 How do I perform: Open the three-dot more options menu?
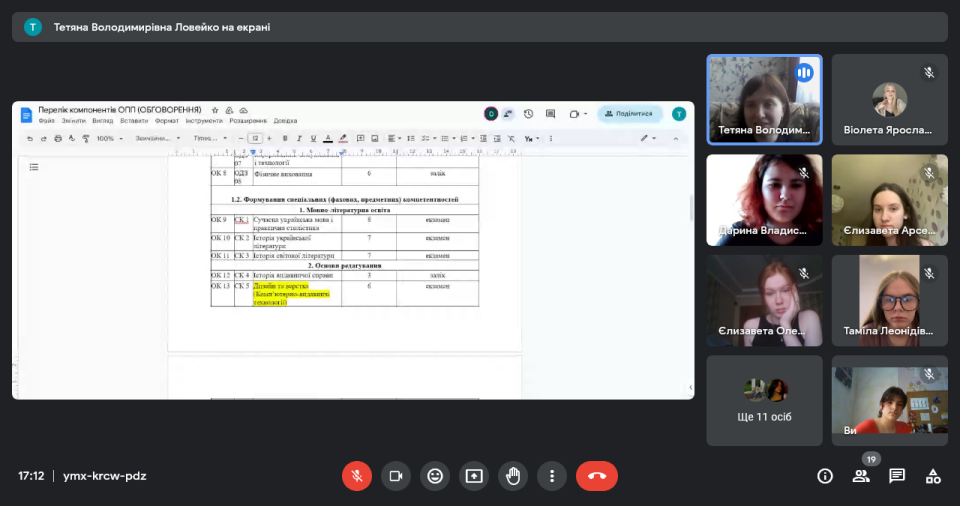click(x=552, y=476)
